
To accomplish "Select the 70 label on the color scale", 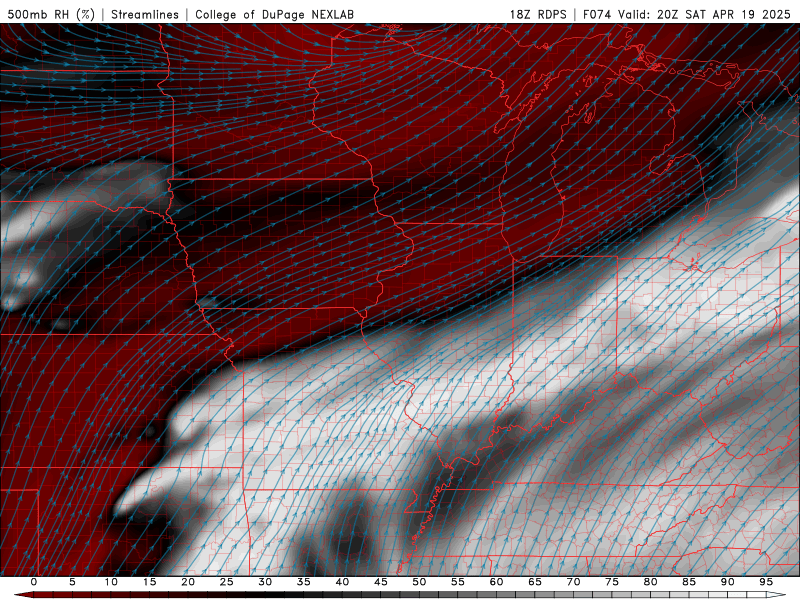I will pyautogui.click(x=573, y=582).
